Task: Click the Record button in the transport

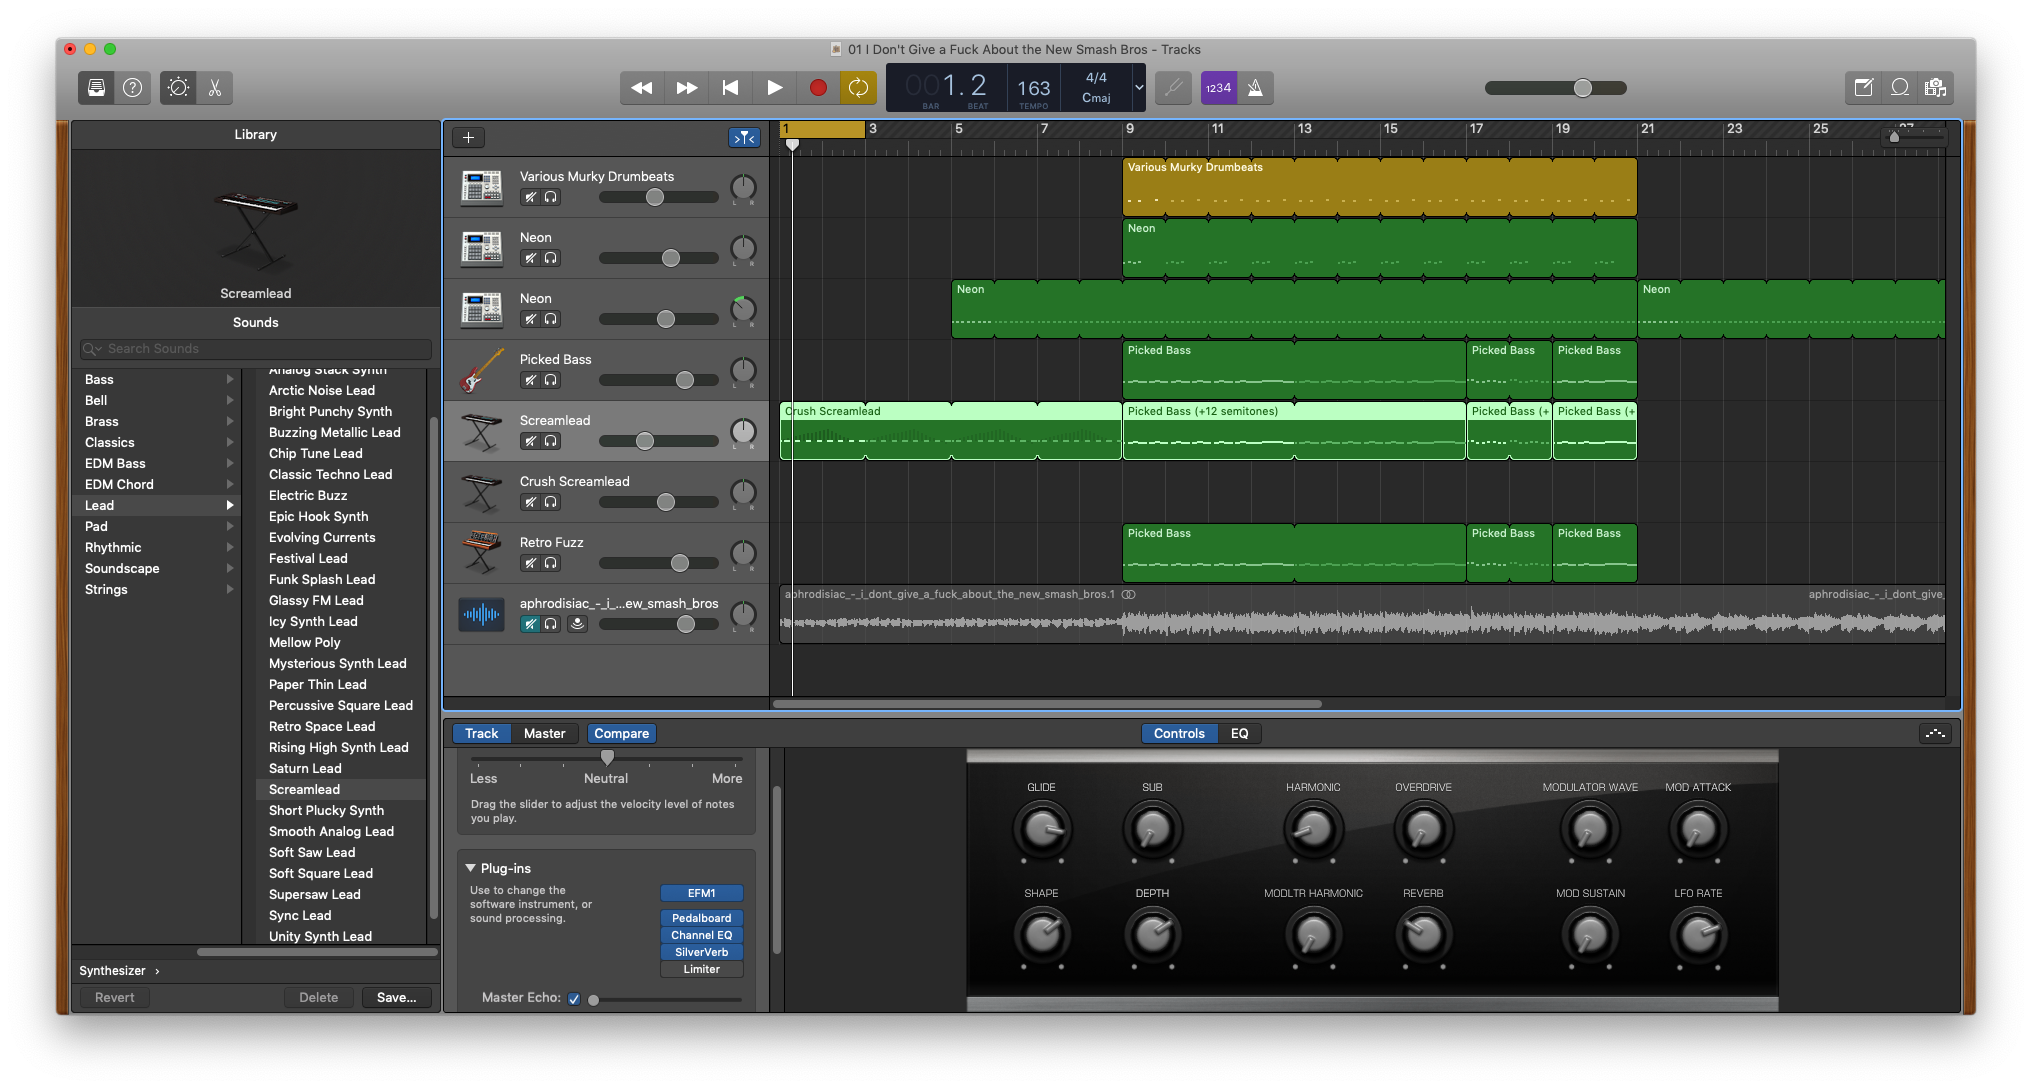Action: coord(818,88)
